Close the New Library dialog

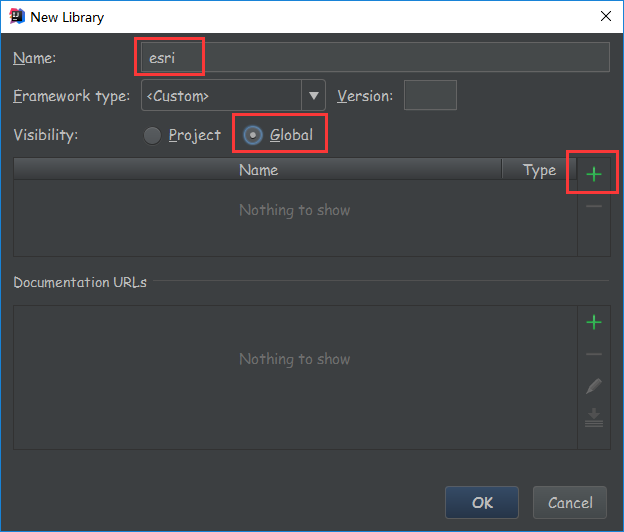[606, 16]
